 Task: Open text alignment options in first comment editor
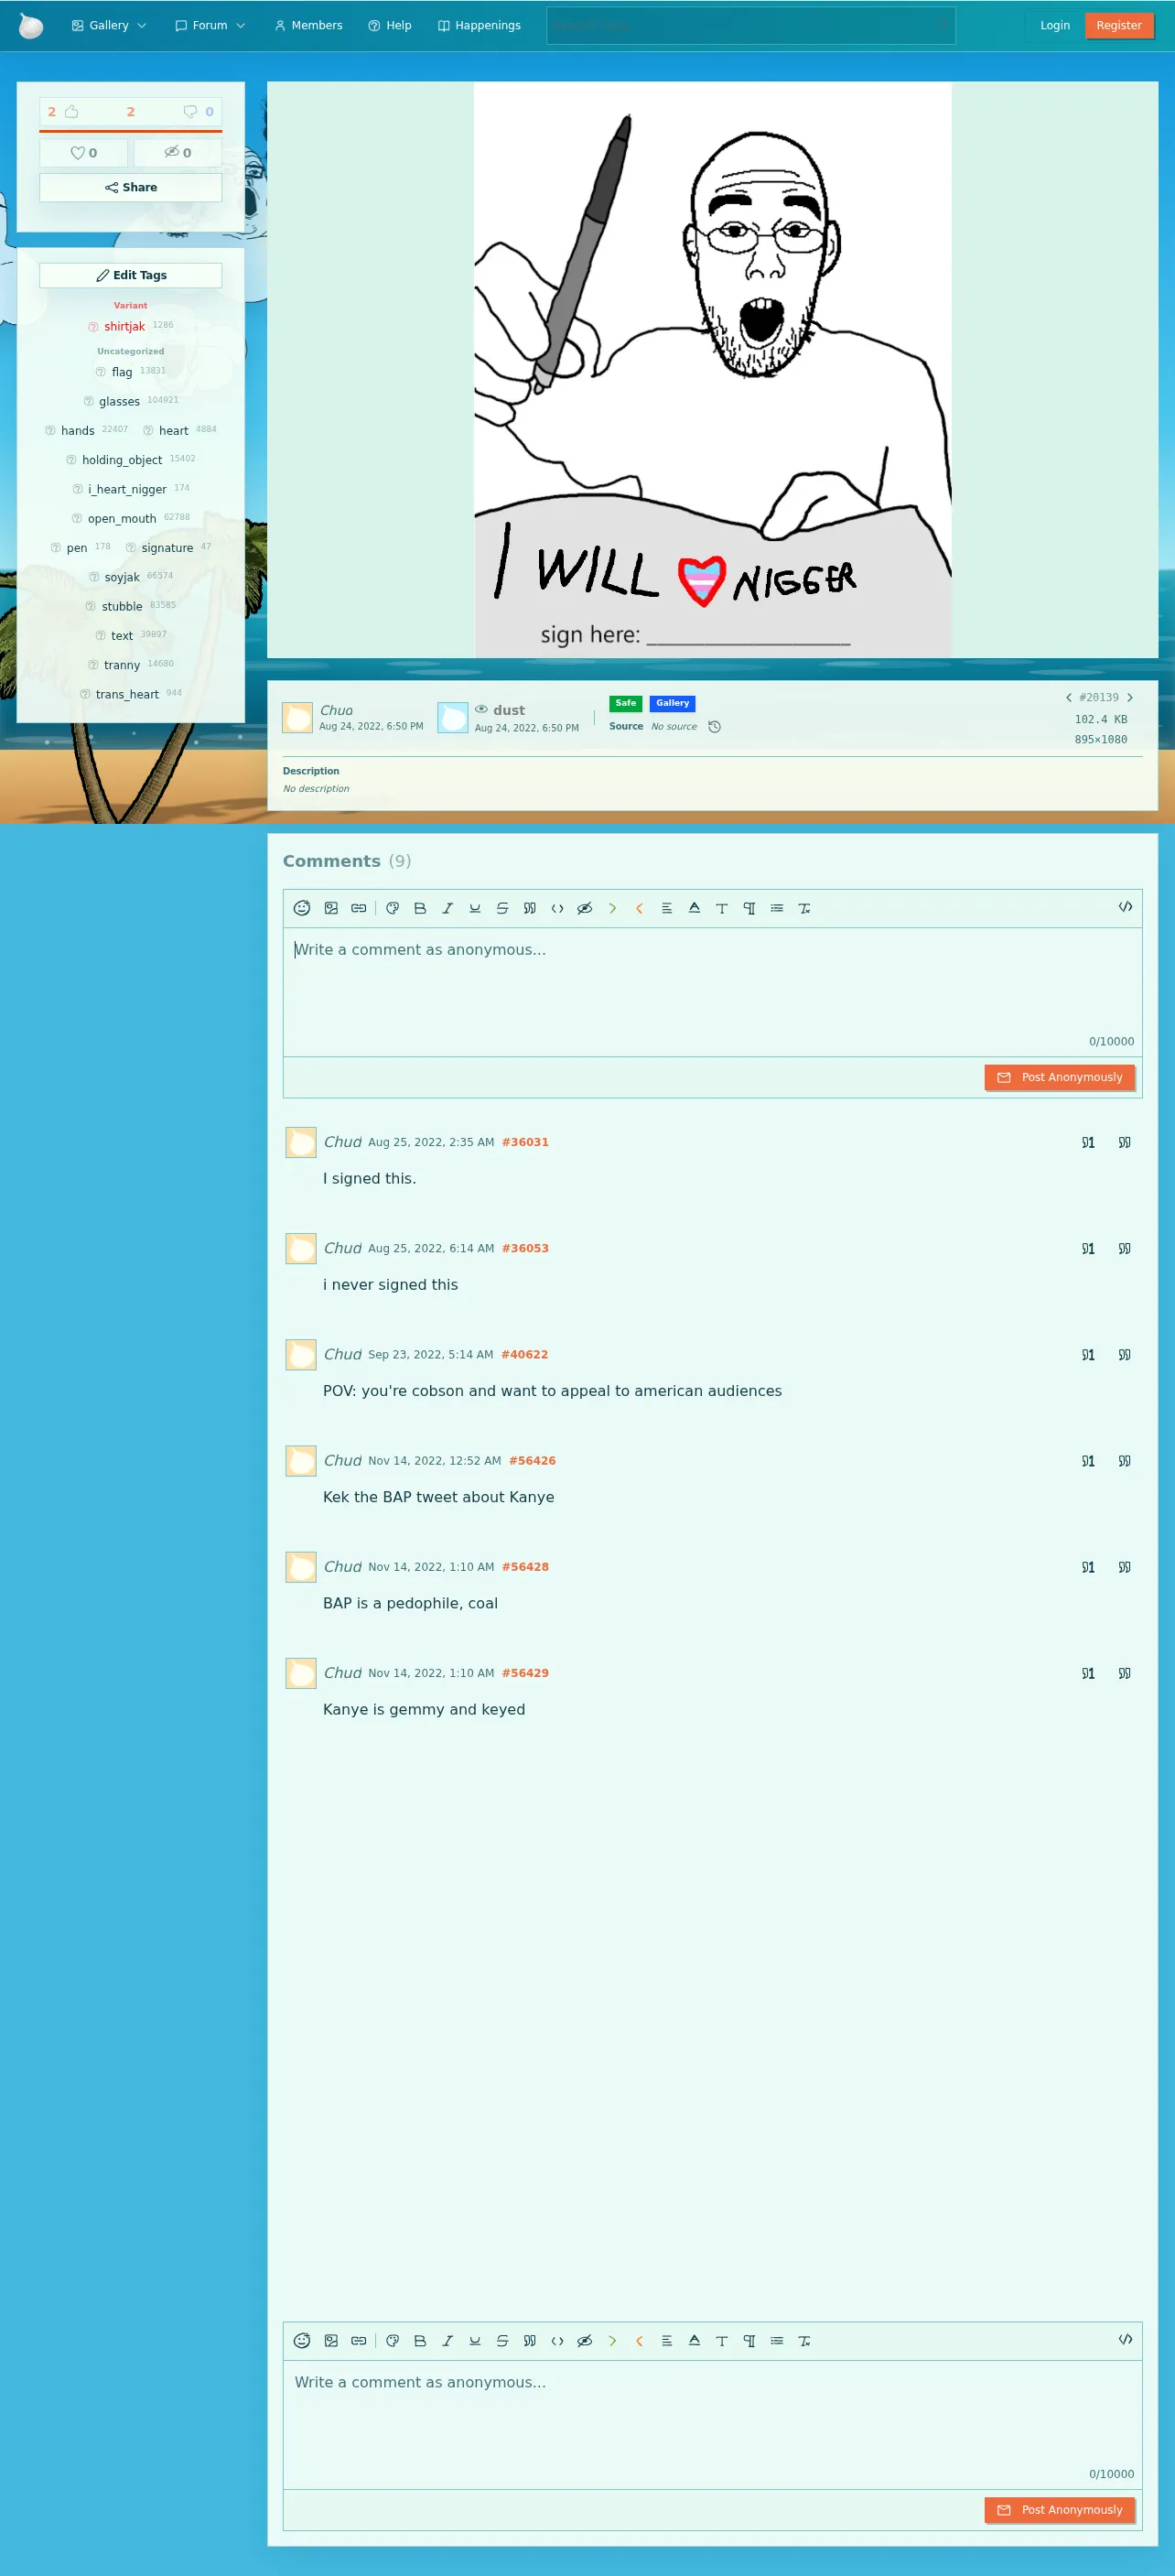pyautogui.click(x=667, y=908)
